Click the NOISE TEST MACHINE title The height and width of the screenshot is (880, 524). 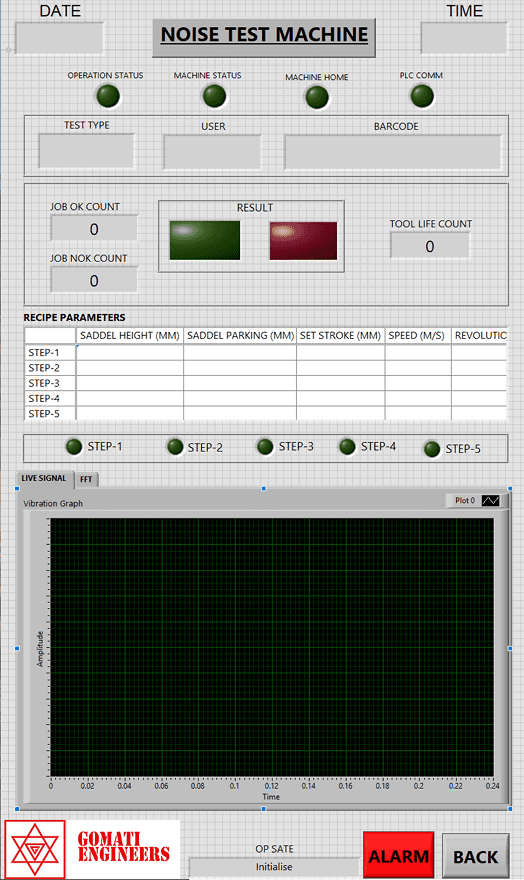click(x=264, y=35)
